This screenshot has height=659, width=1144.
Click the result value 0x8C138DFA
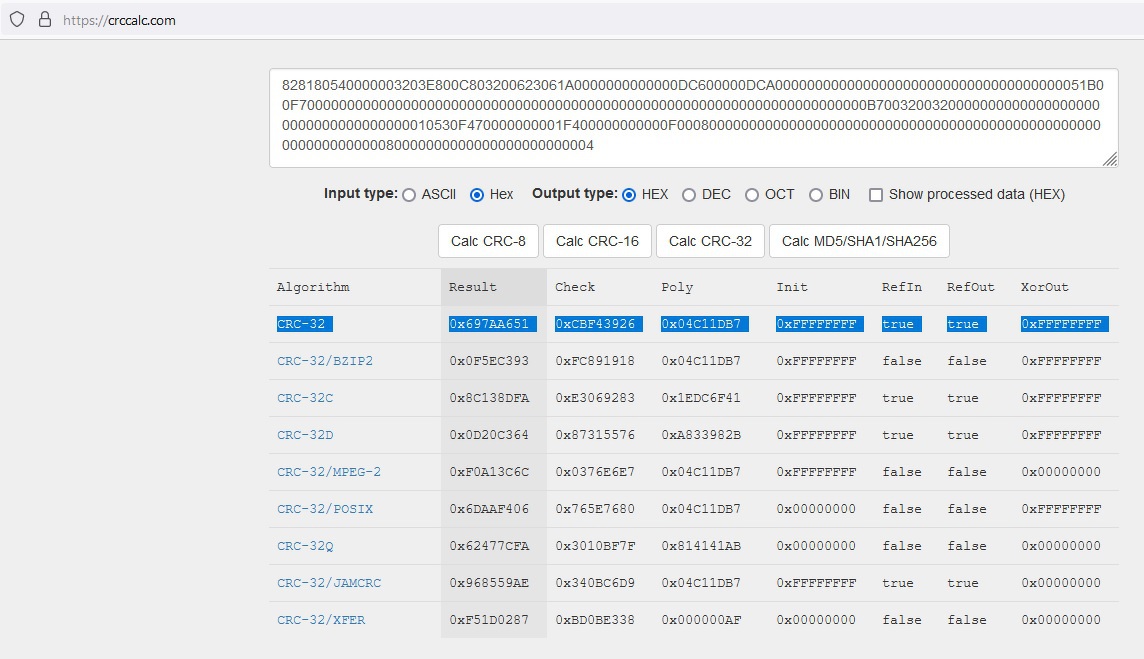coord(489,398)
